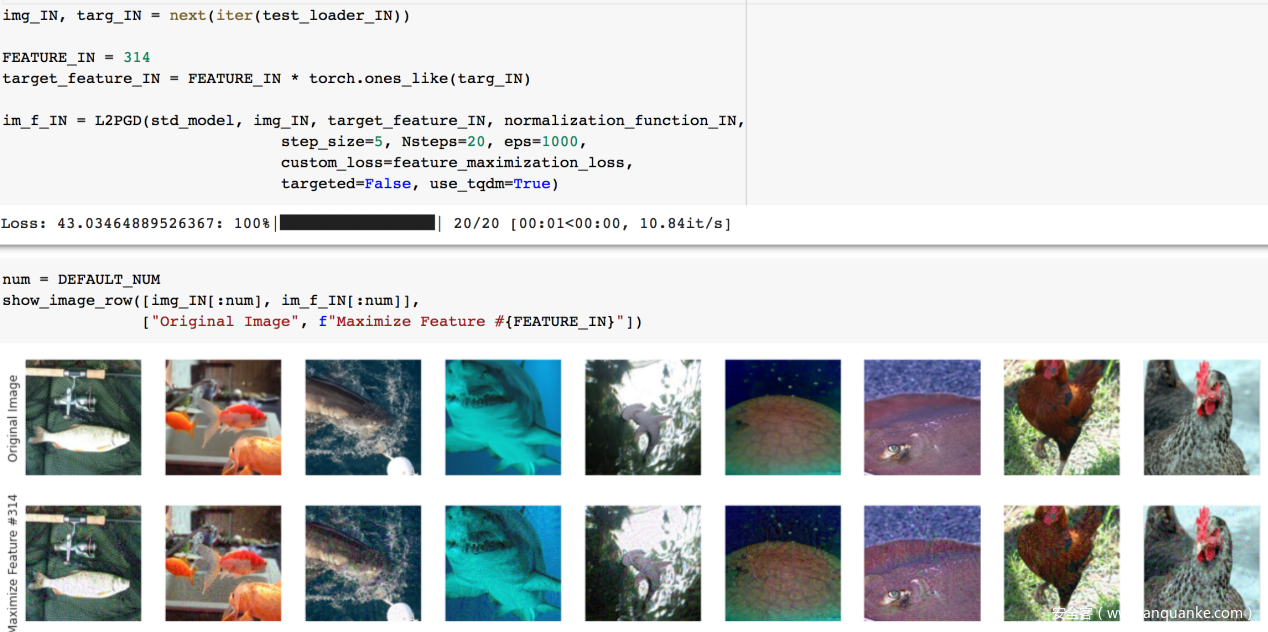The width and height of the screenshot is (1268, 632).
Task: Click the 'Original Image' row label
Action: pyautogui.click(x=13, y=418)
